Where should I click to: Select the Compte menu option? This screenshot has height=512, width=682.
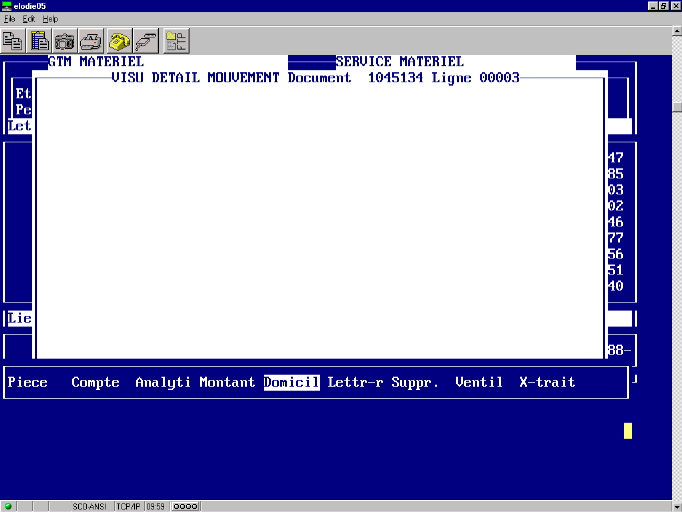[95, 382]
